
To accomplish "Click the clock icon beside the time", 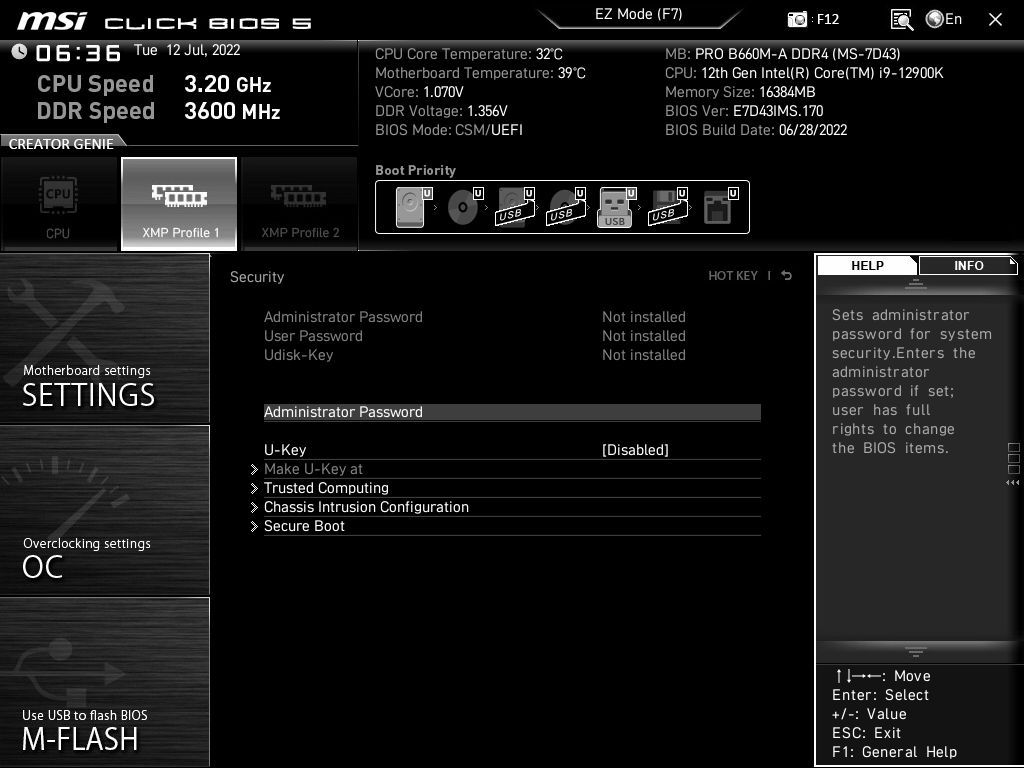I will [x=19, y=51].
